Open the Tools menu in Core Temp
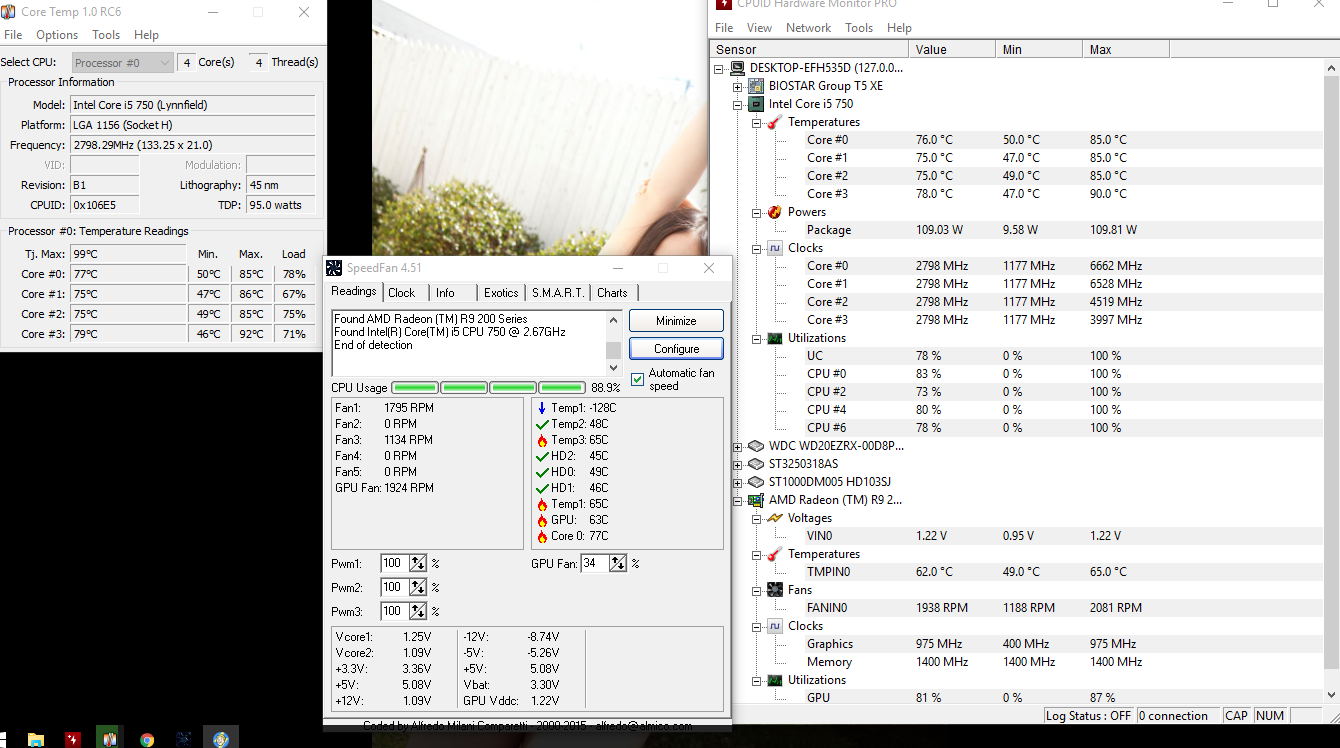 tap(106, 35)
